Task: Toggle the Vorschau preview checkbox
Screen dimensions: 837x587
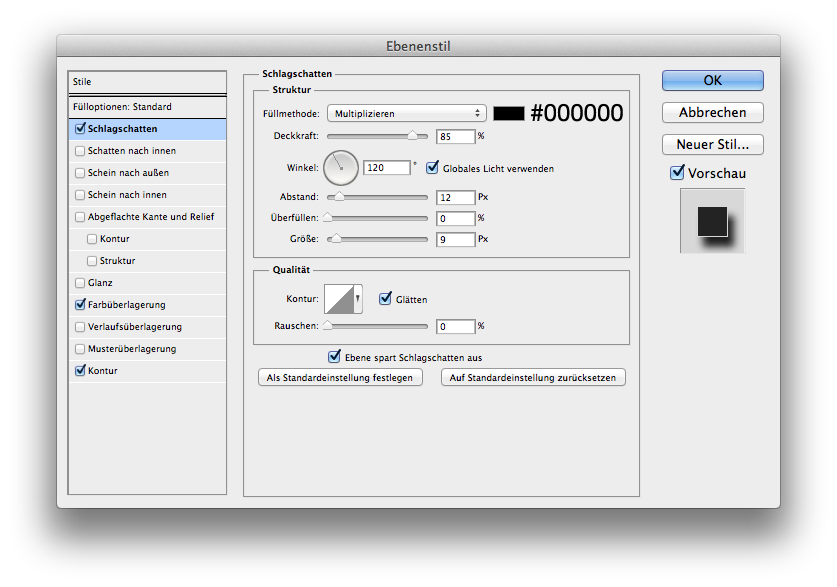Action: [x=677, y=173]
